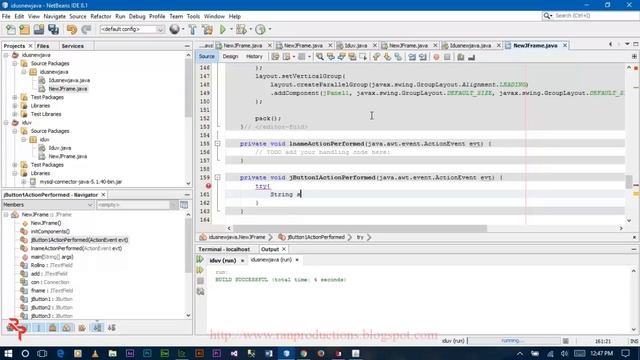This screenshot has width=640, height=360.
Task: Open the default config combo box
Action: (x=132, y=29)
